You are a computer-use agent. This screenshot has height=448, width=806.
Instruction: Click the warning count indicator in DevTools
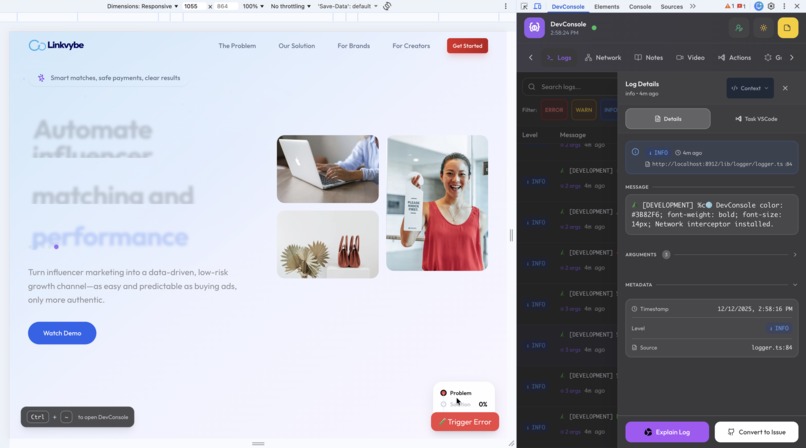click(729, 6)
